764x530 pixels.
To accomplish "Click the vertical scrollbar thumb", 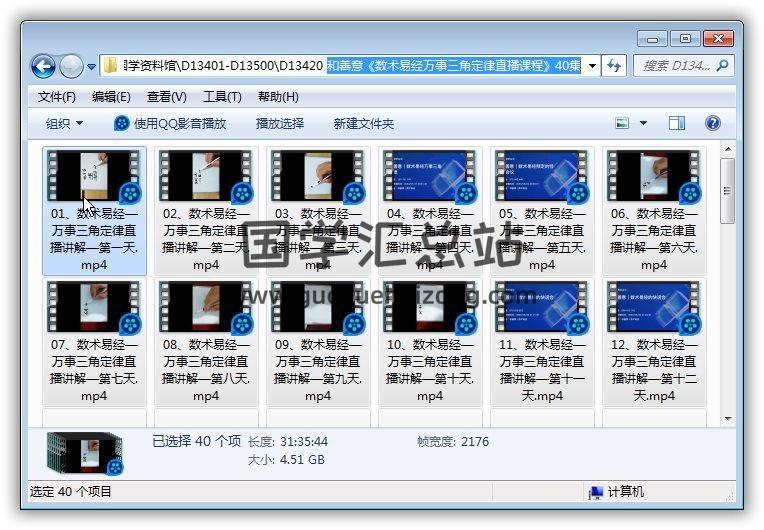I will pyautogui.click(x=727, y=191).
